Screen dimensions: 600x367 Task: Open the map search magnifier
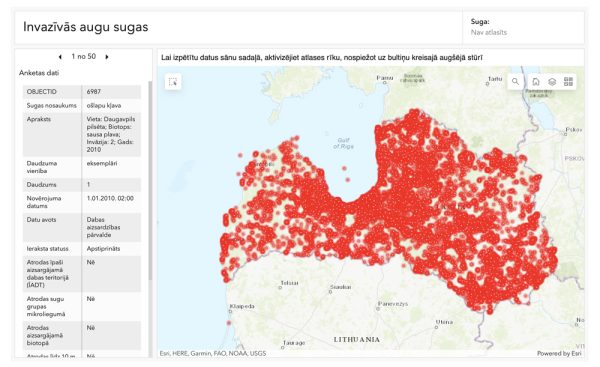click(x=515, y=82)
